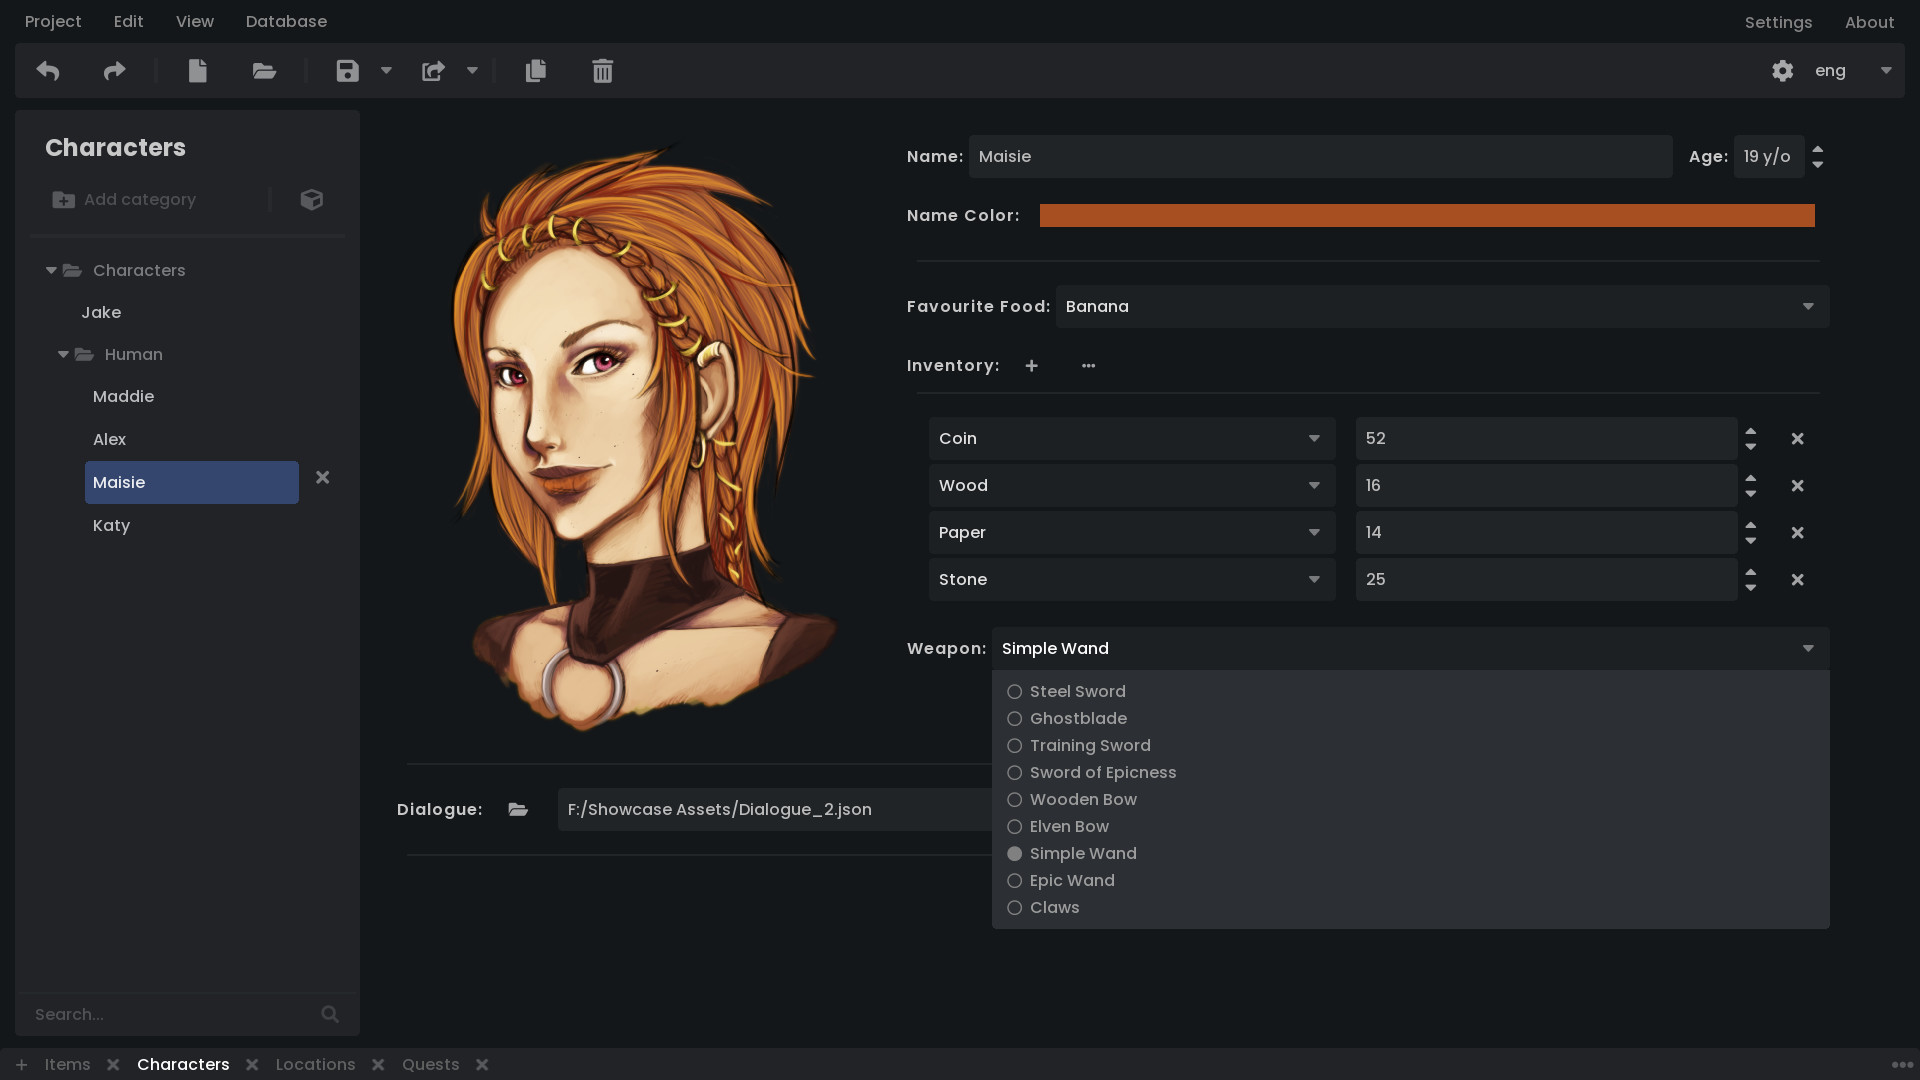Viewport: 1920px width, 1080px height.
Task: Select the character Katy in the list
Action: tap(111, 525)
